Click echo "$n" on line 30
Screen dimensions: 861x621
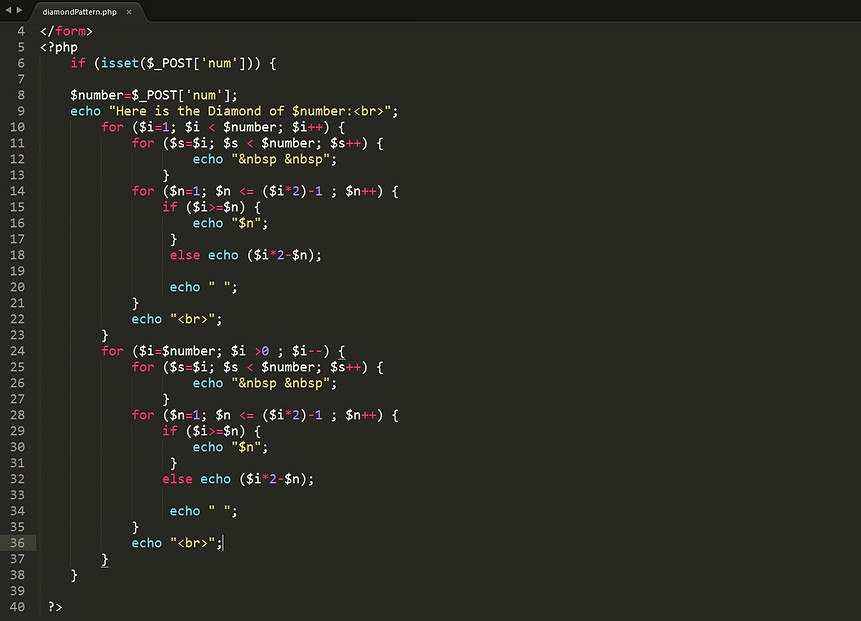click(x=230, y=447)
